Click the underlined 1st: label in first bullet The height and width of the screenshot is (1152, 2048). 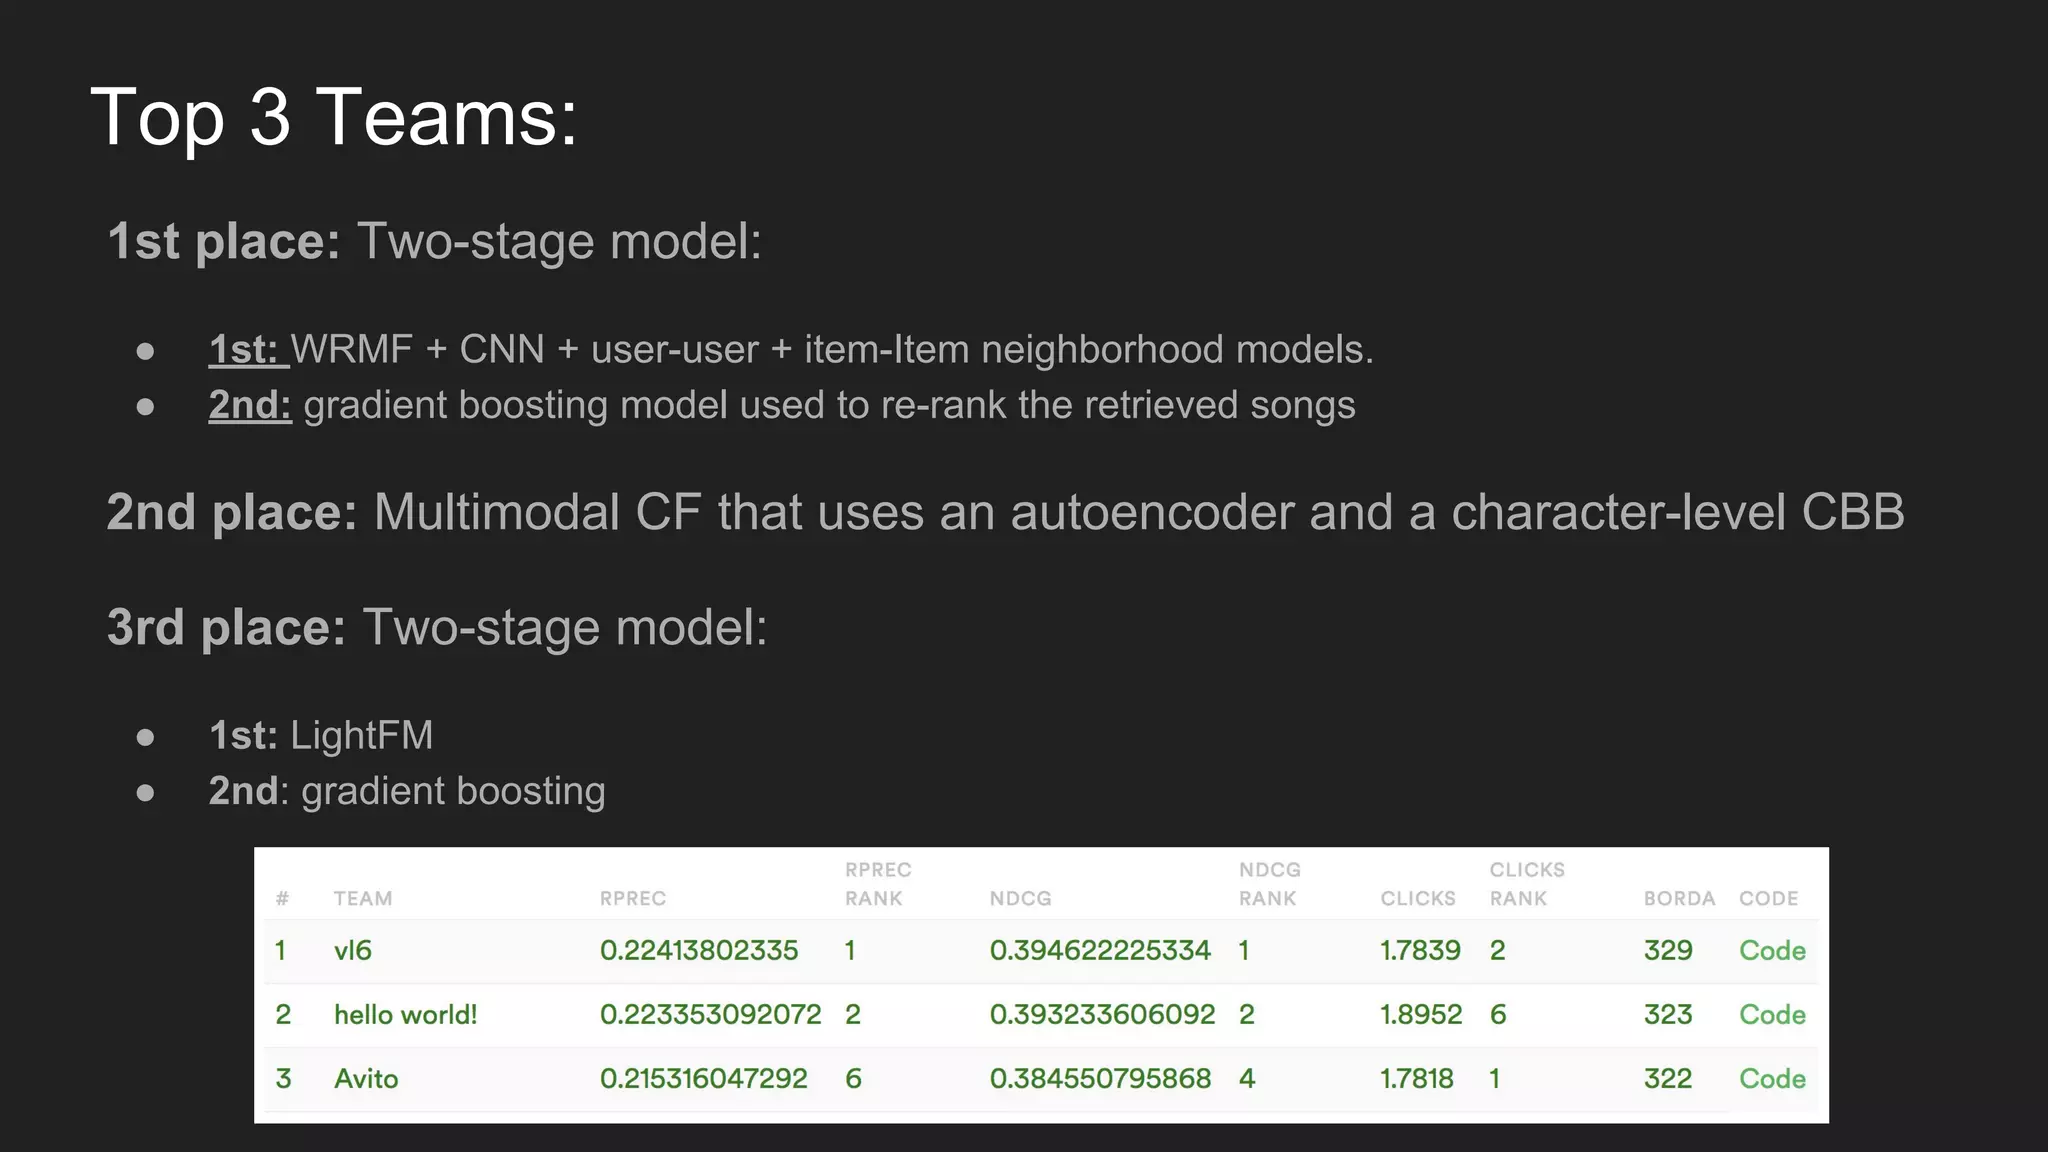point(246,350)
